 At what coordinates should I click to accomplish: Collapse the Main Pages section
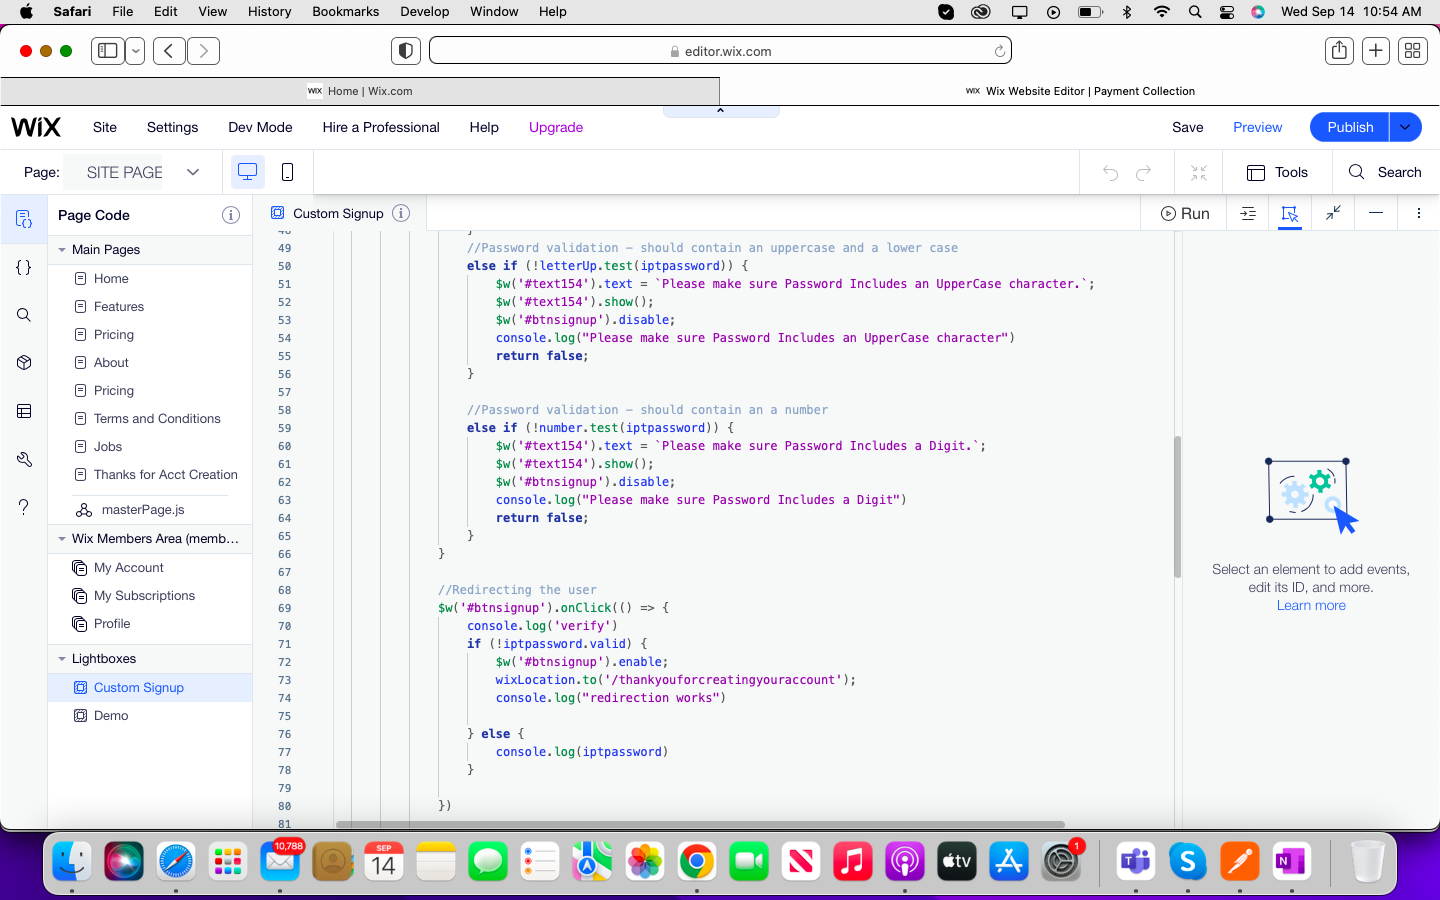click(x=62, y=250)
